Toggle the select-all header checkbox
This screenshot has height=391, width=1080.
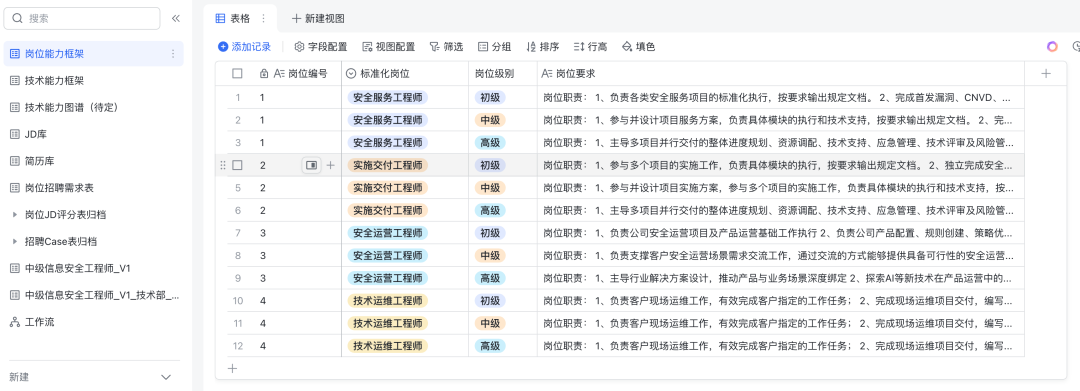(238, 73)
